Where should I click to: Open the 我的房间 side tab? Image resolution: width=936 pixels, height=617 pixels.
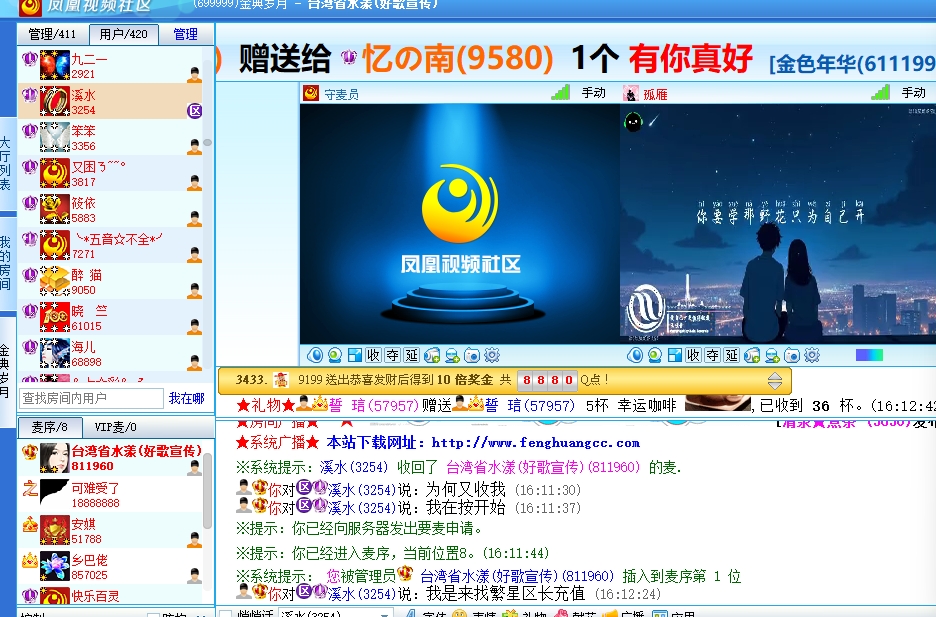5,263
